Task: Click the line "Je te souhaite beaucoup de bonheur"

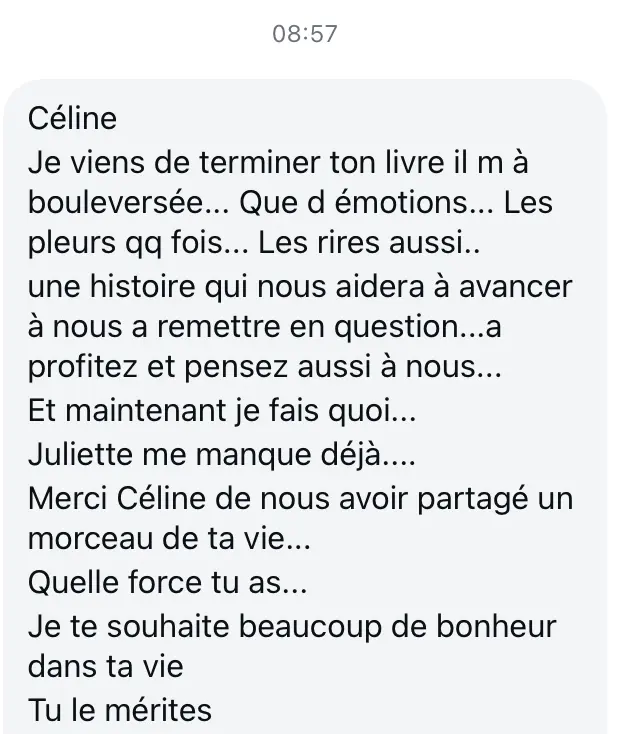Action: (x=293, y=628)
